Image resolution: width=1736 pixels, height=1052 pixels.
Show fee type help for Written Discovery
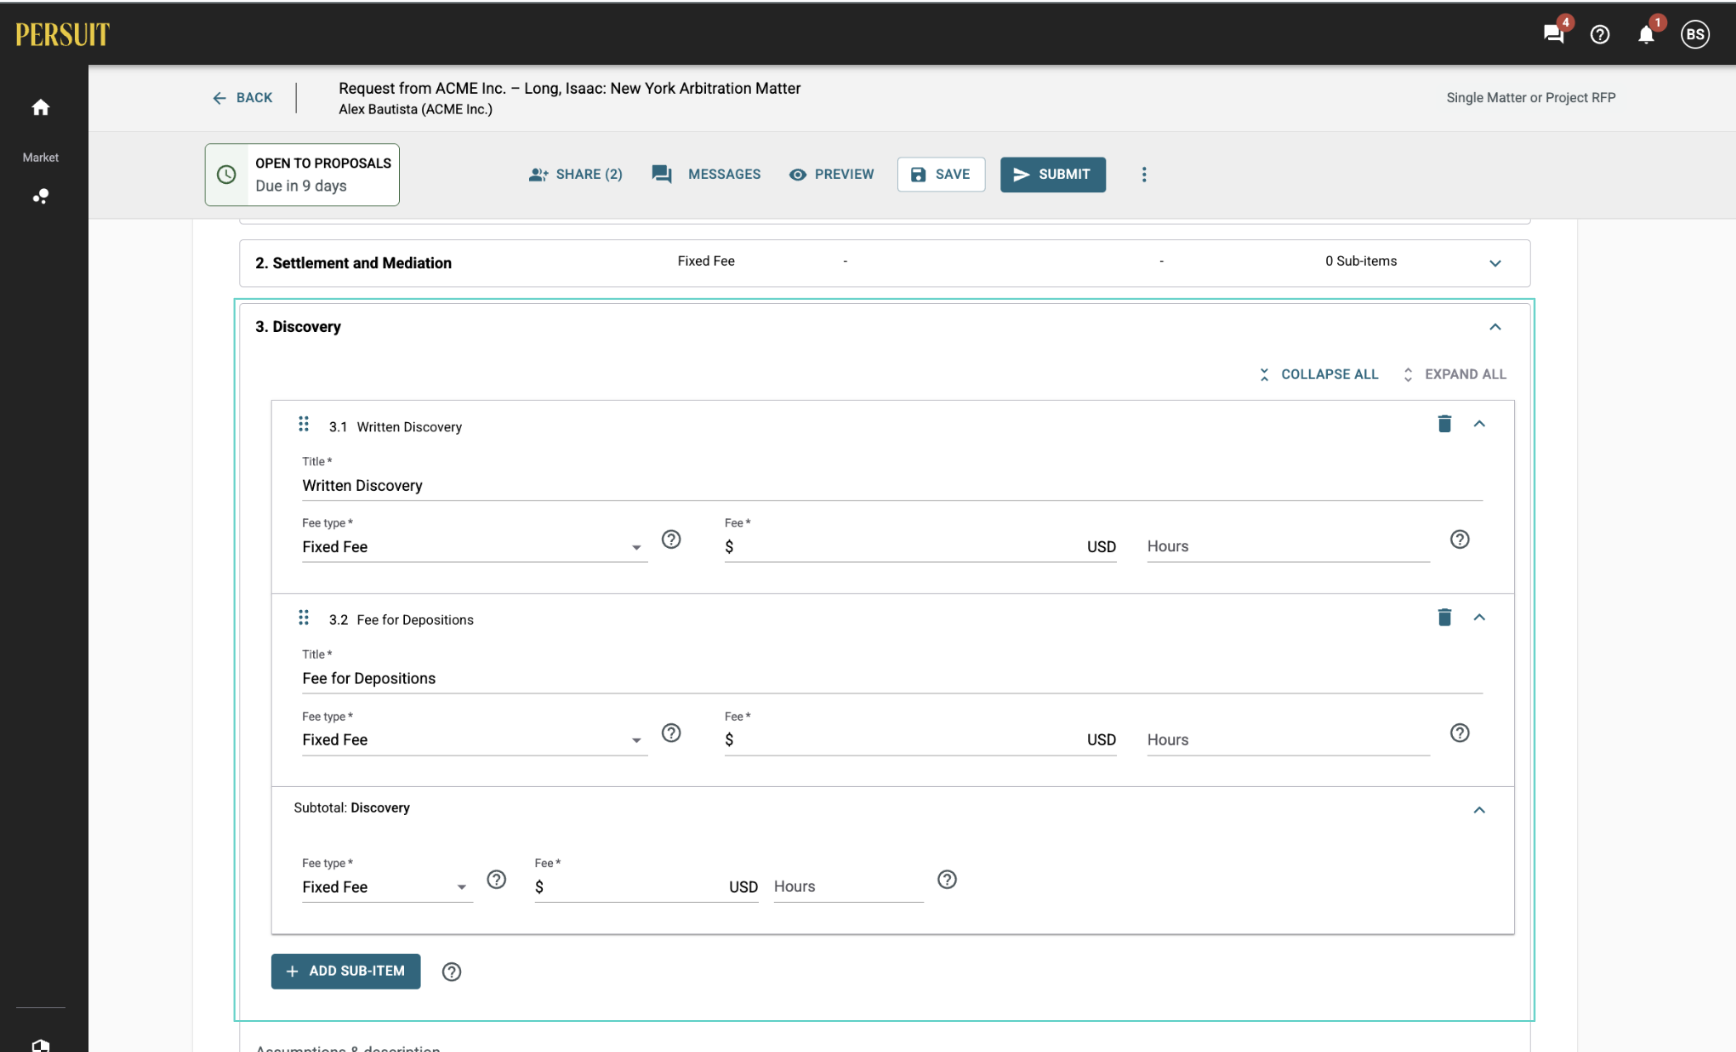pyautogui.click(x=672, y=539)
